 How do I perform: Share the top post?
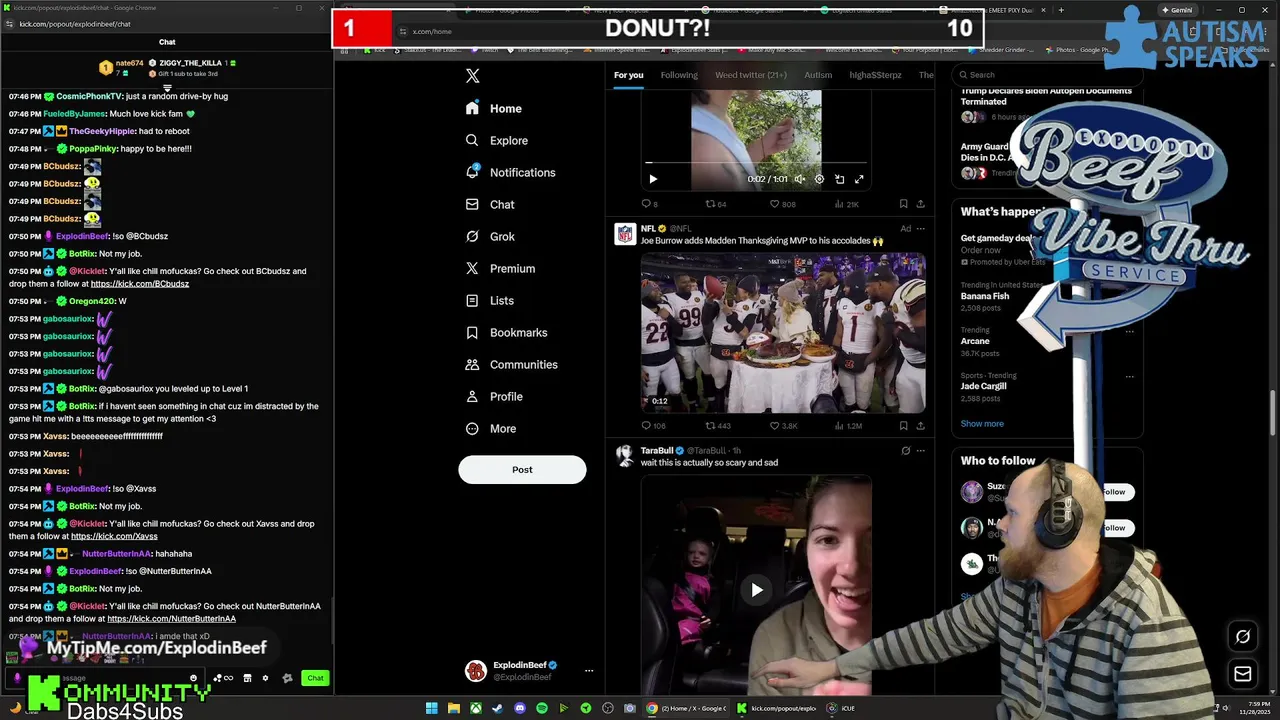point(920,204)
